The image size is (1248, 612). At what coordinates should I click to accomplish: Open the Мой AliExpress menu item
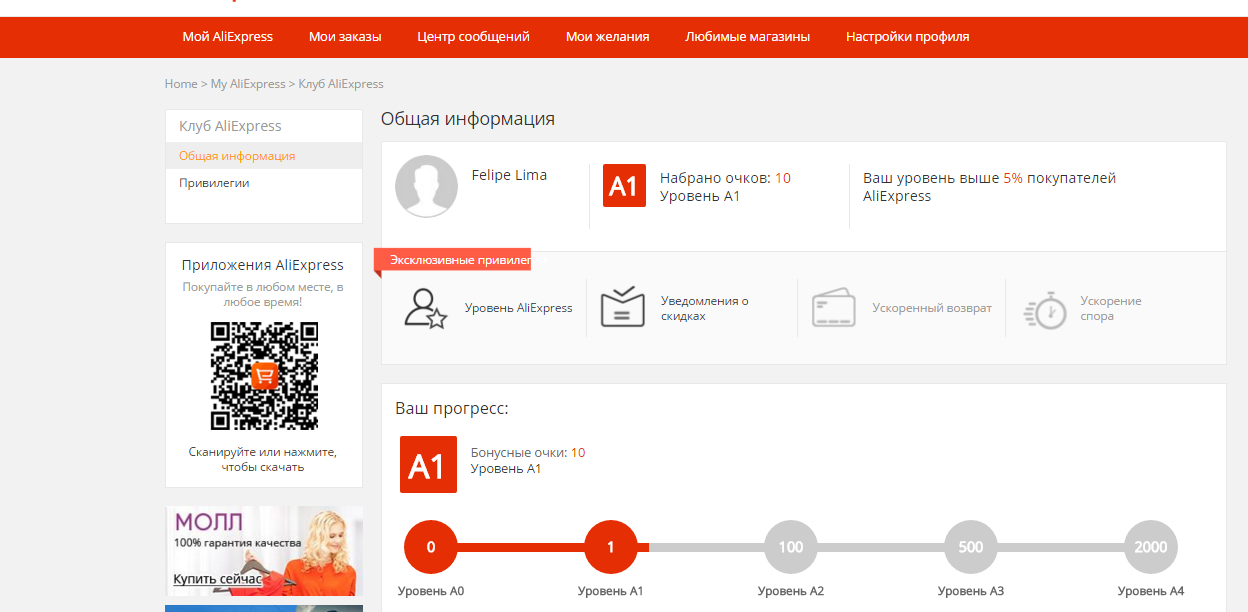click(x=227, y=37)
